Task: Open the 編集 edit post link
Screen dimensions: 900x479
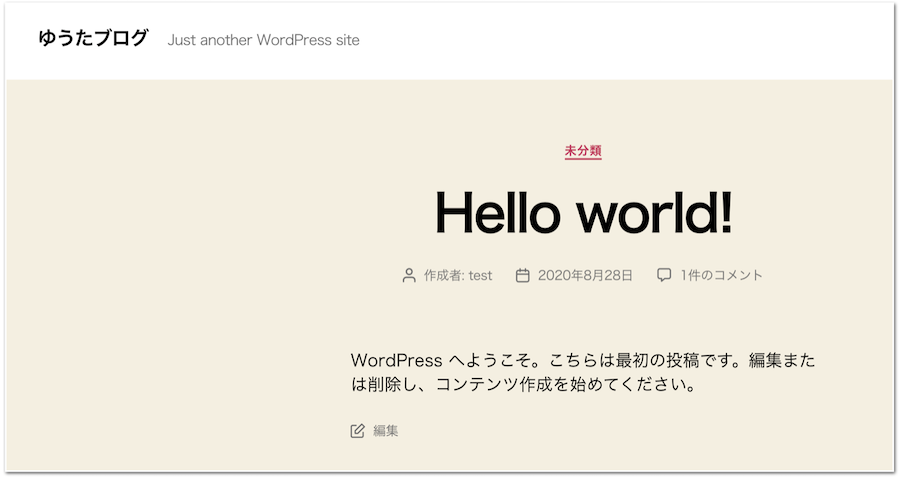Action: click(x=386, y=431)
